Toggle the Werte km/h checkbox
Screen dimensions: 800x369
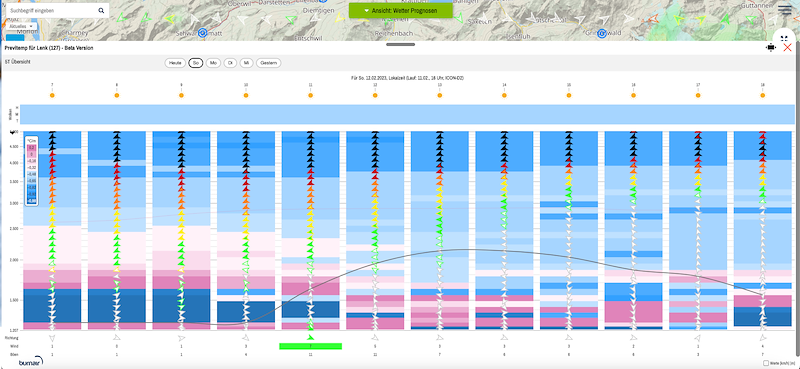click(x=766, y=363)
